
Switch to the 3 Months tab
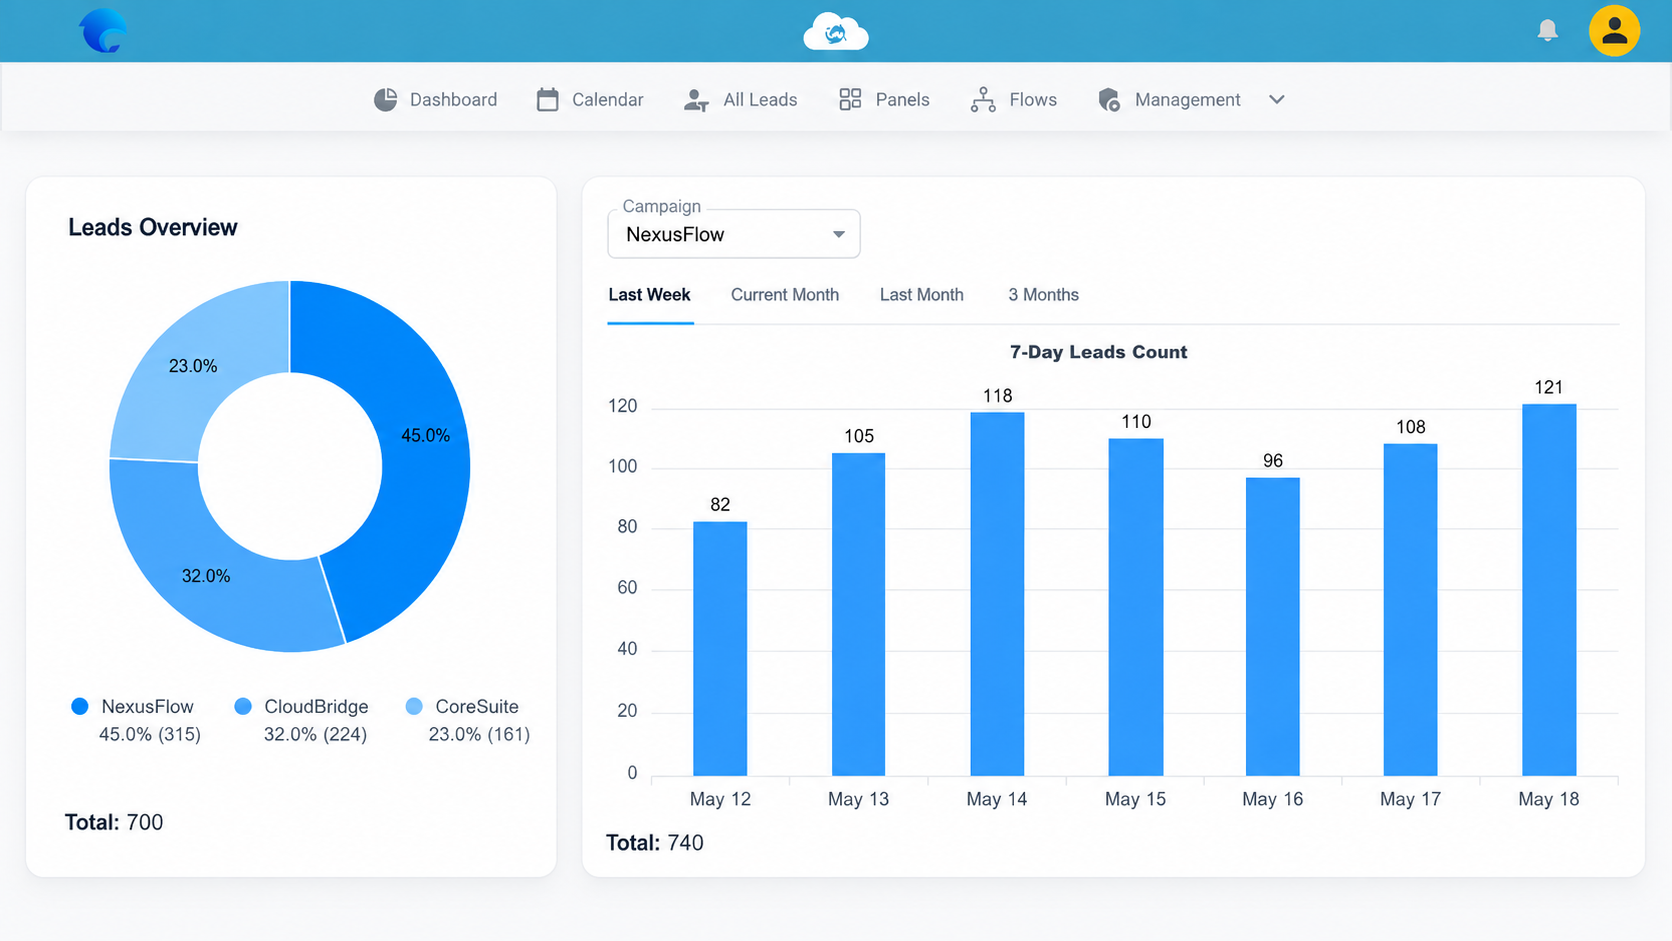(1043, 295)
